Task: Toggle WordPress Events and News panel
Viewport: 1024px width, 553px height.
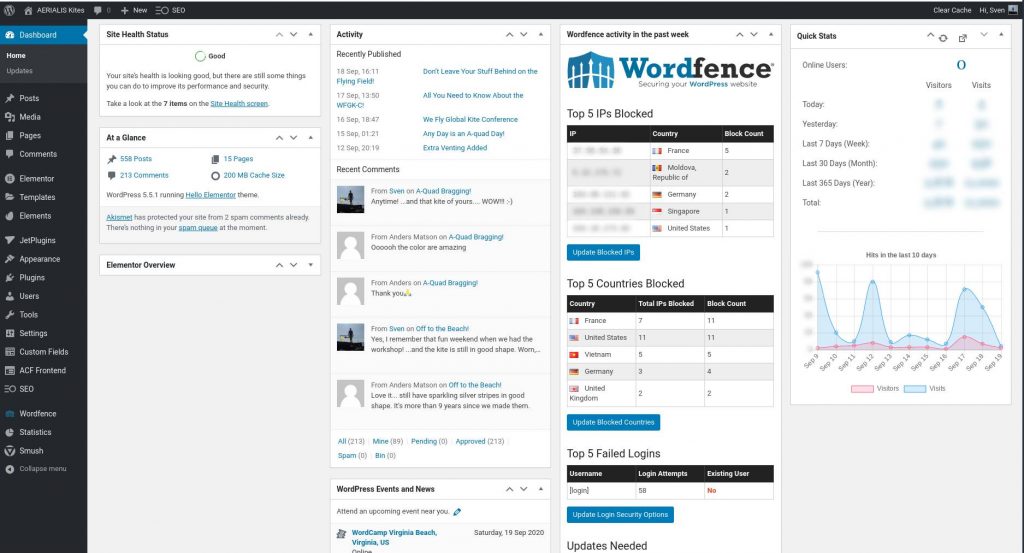Action: (x=541, y=489)
